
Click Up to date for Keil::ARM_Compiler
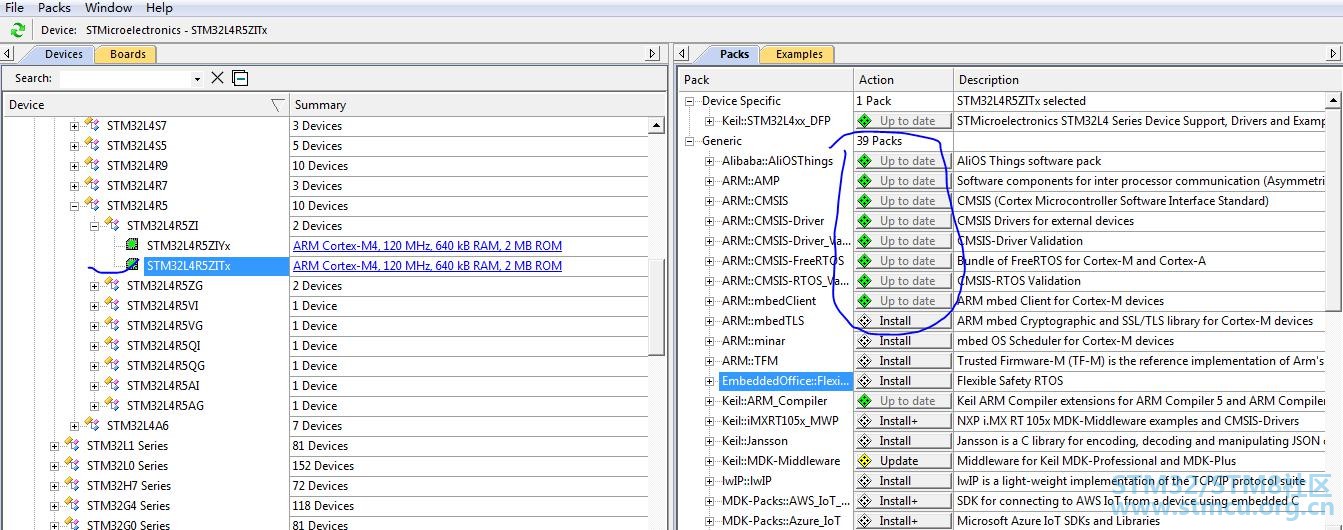[903, 401]
